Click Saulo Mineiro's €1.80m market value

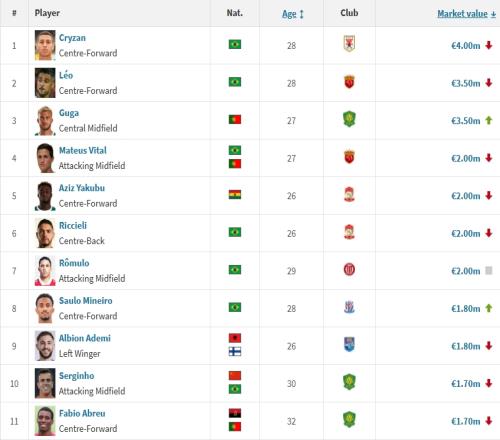[466, 309]
